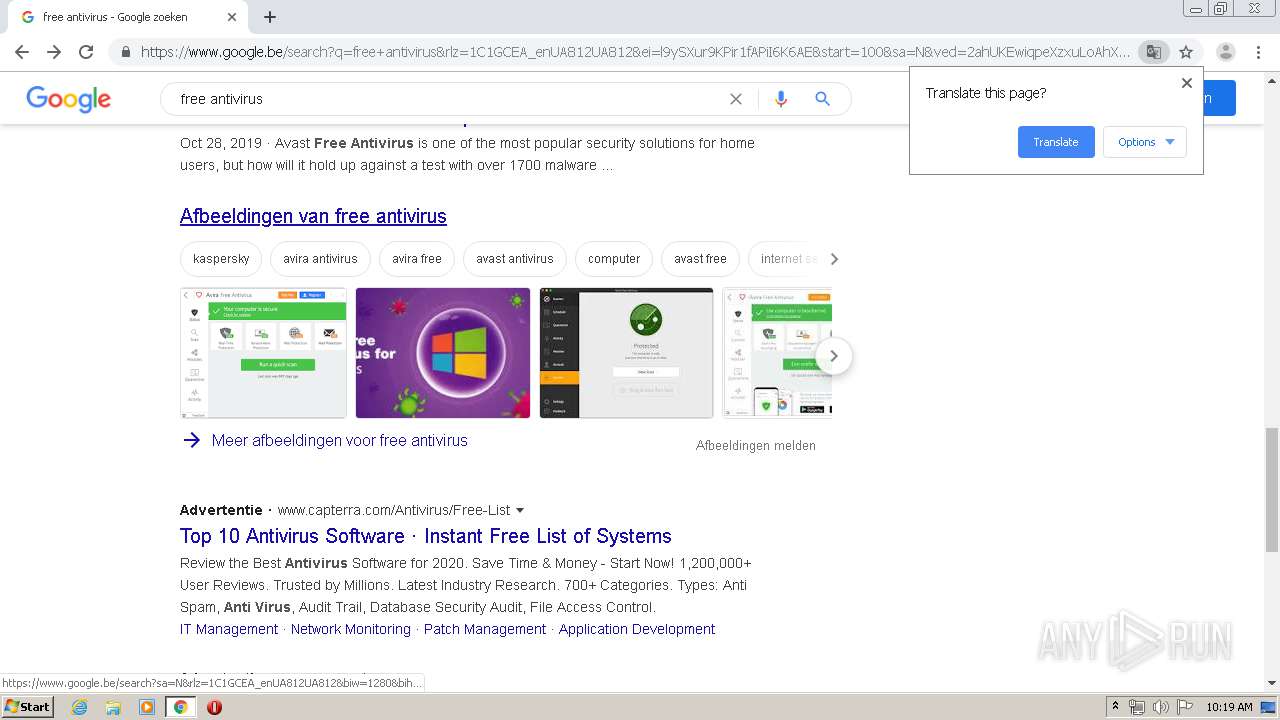Viewport: 1280px width, 720px height.
Task: Open Top 10 Antivirus Software ad result
Action: pyautogui.click(x=426, y=536)
